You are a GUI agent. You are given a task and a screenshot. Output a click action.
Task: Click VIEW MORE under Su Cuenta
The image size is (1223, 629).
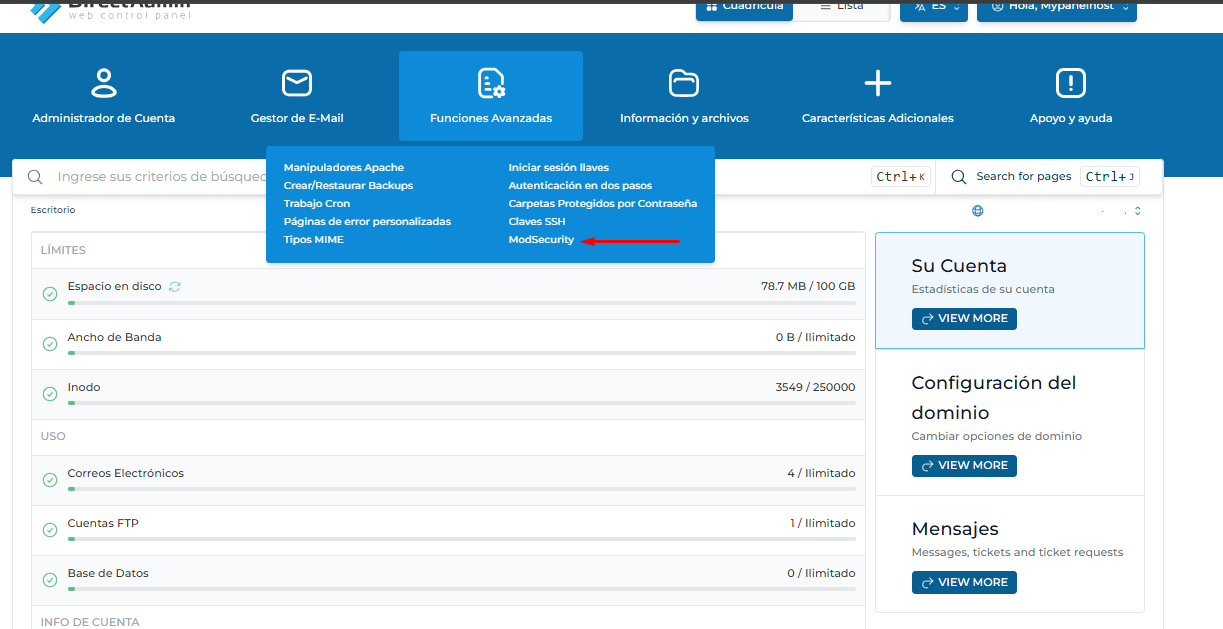click(x=964, y=319)
